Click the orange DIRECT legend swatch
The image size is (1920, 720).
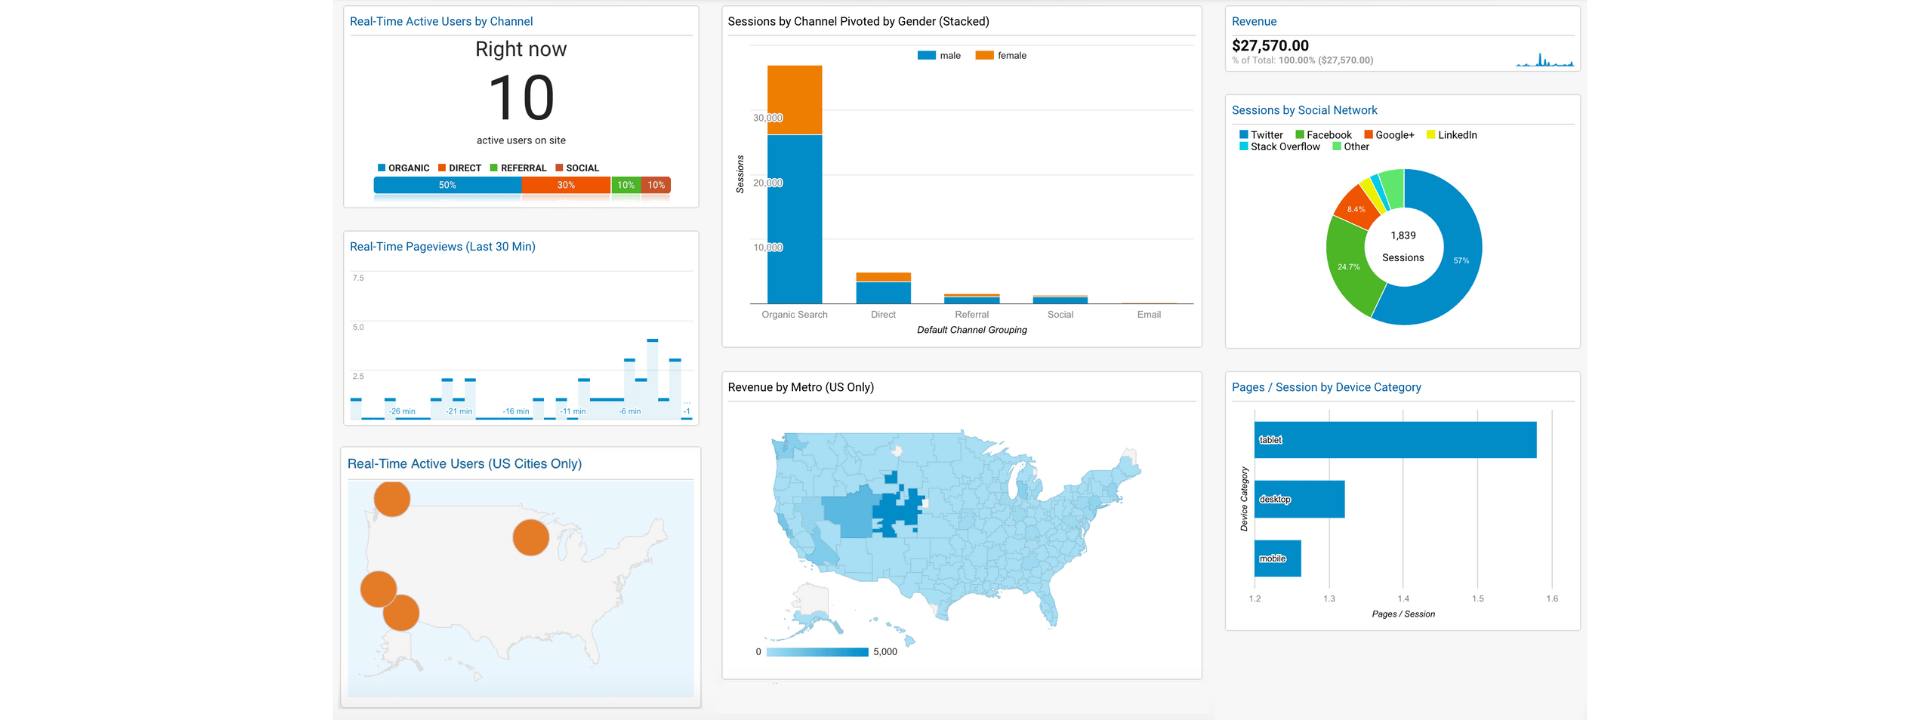442,168
